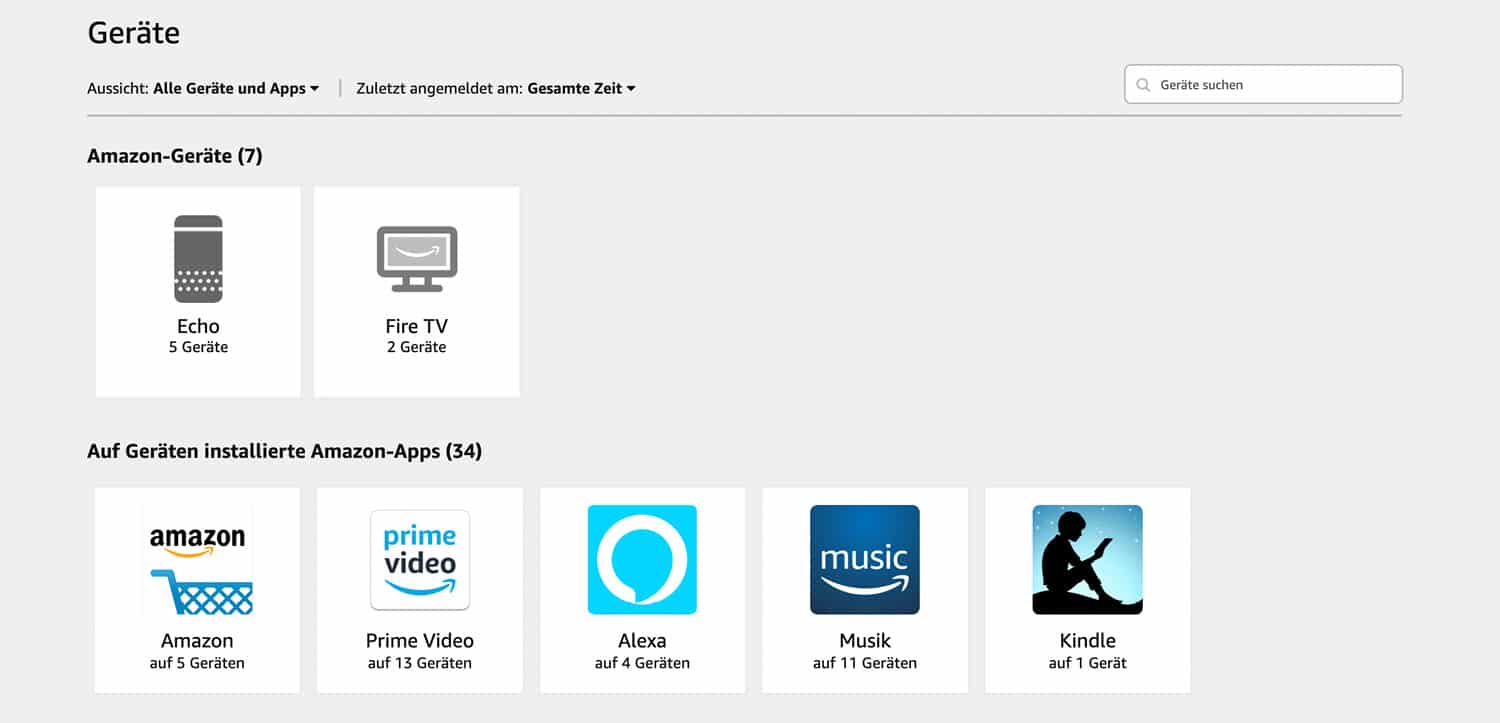Select the Prime Video app icon
This screenshot has width=1500, height=723.
pyautogui.click(x=420, y=560)
